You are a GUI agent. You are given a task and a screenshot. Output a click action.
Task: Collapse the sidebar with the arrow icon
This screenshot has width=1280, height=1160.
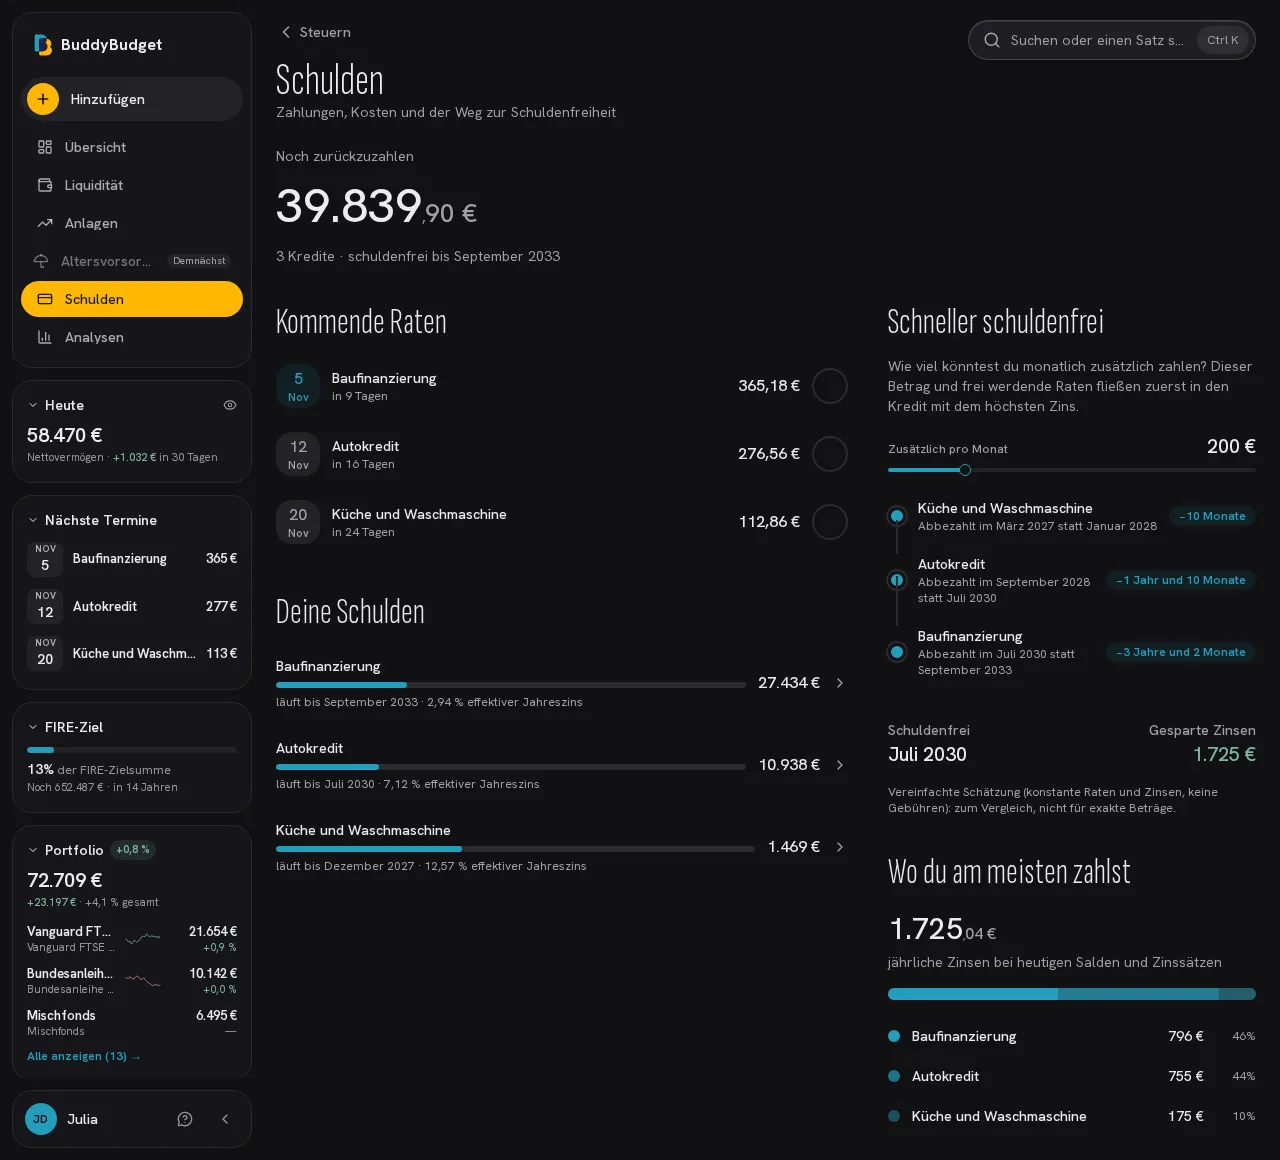tap(225, 1119)
